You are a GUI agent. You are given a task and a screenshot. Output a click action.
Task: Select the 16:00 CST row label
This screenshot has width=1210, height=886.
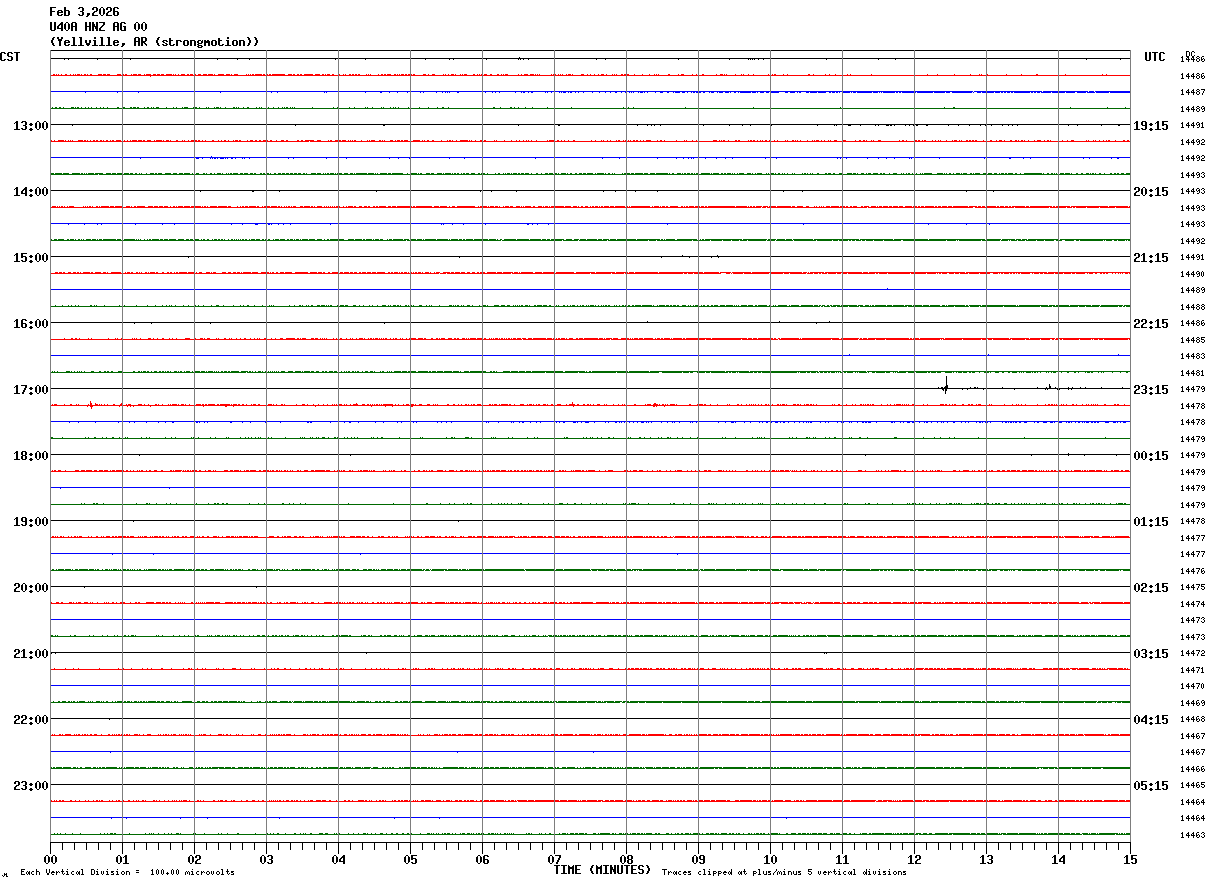[x=30, y=324]
